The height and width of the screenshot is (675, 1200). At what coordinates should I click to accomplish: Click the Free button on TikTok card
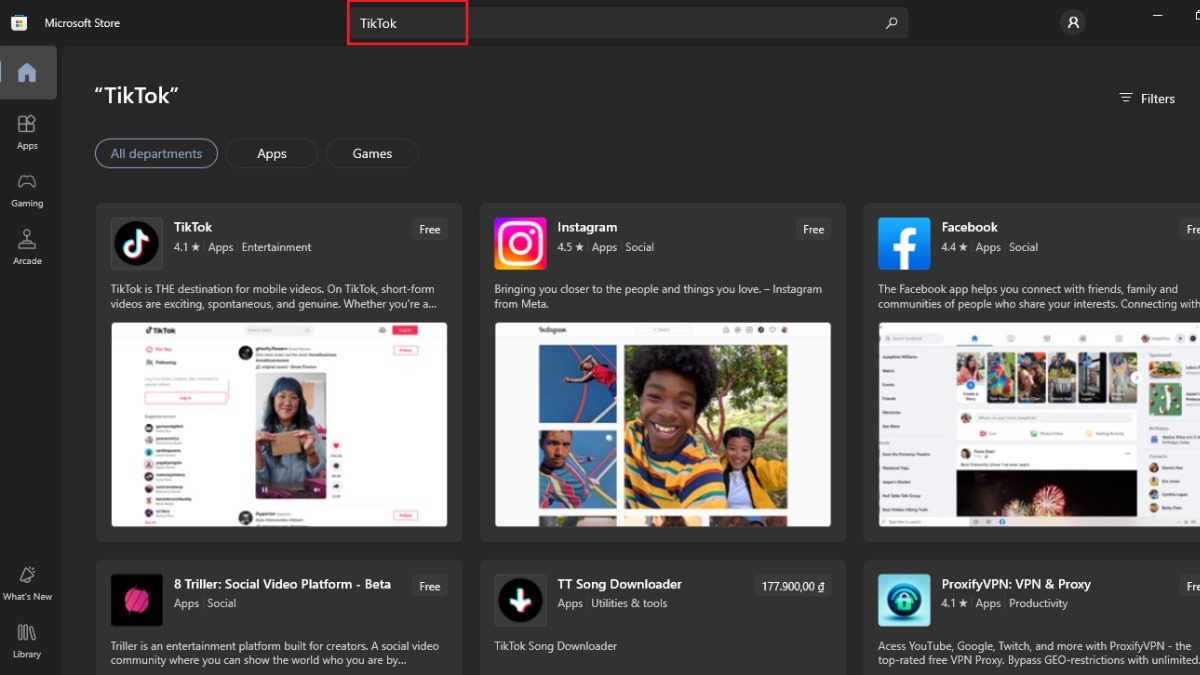[x=430, y=229]
